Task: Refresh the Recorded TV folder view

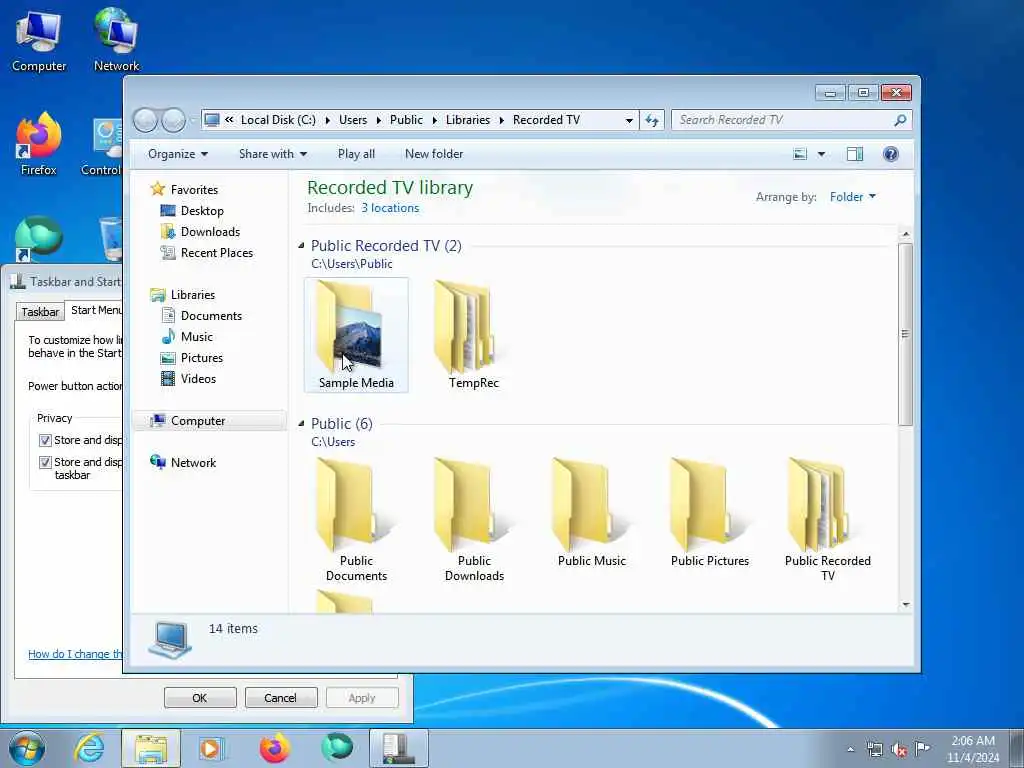Action: tap(652, 120)
